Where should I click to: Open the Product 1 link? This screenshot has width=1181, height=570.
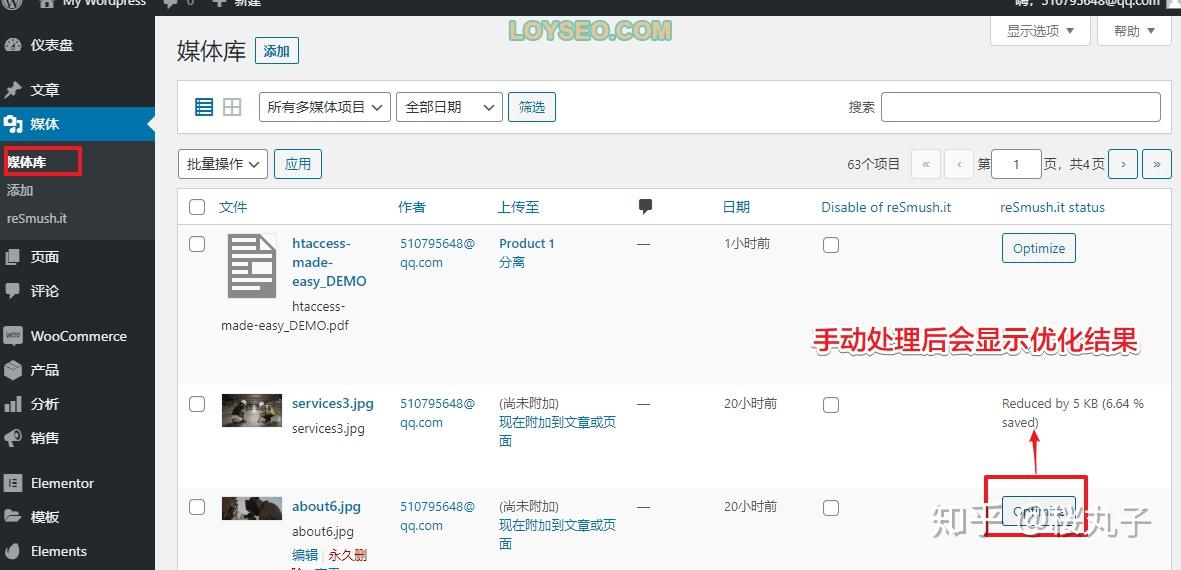click(526, 243)
